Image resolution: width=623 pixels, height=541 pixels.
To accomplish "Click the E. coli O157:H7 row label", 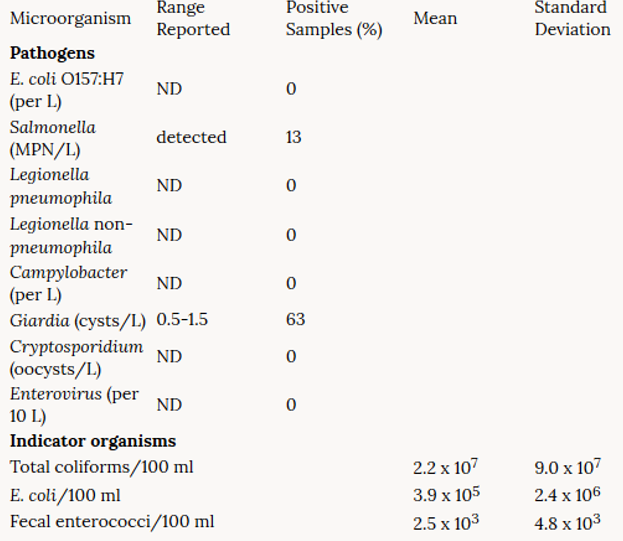I will point(67,89).
